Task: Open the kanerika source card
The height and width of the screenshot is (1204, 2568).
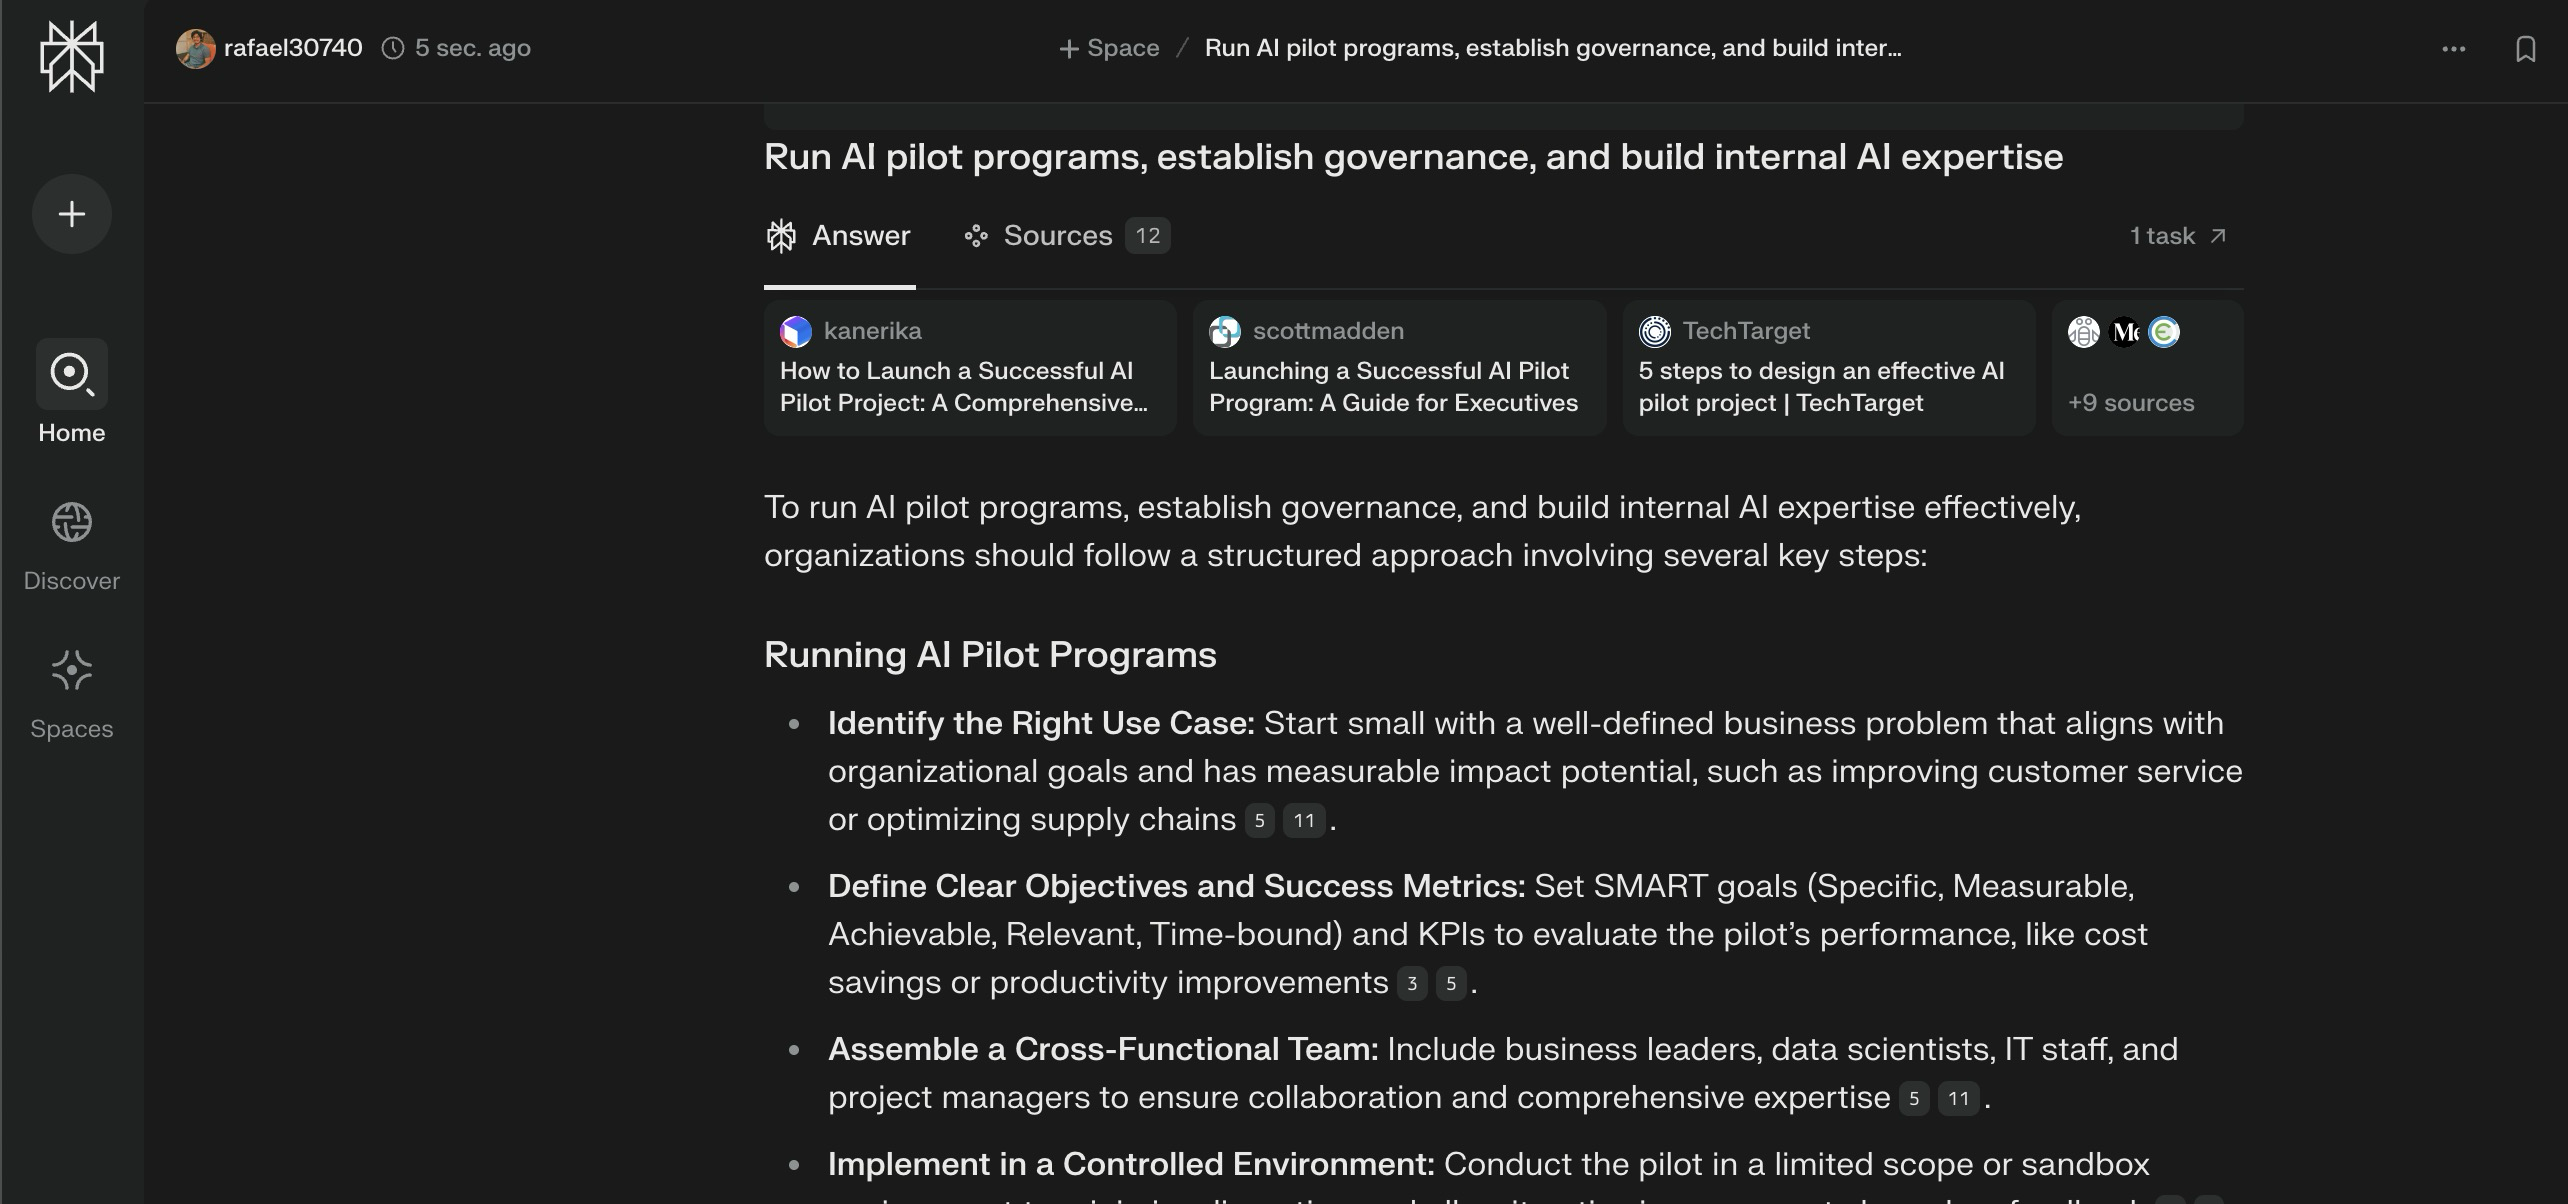Action: pyautogui.click(x=970, y=367)
